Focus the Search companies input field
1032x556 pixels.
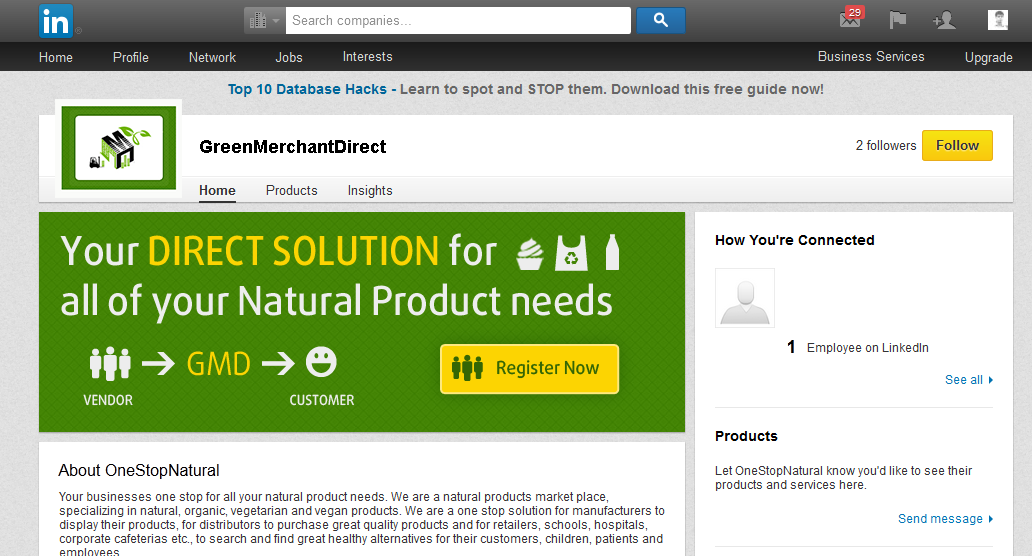pos(458,20)
